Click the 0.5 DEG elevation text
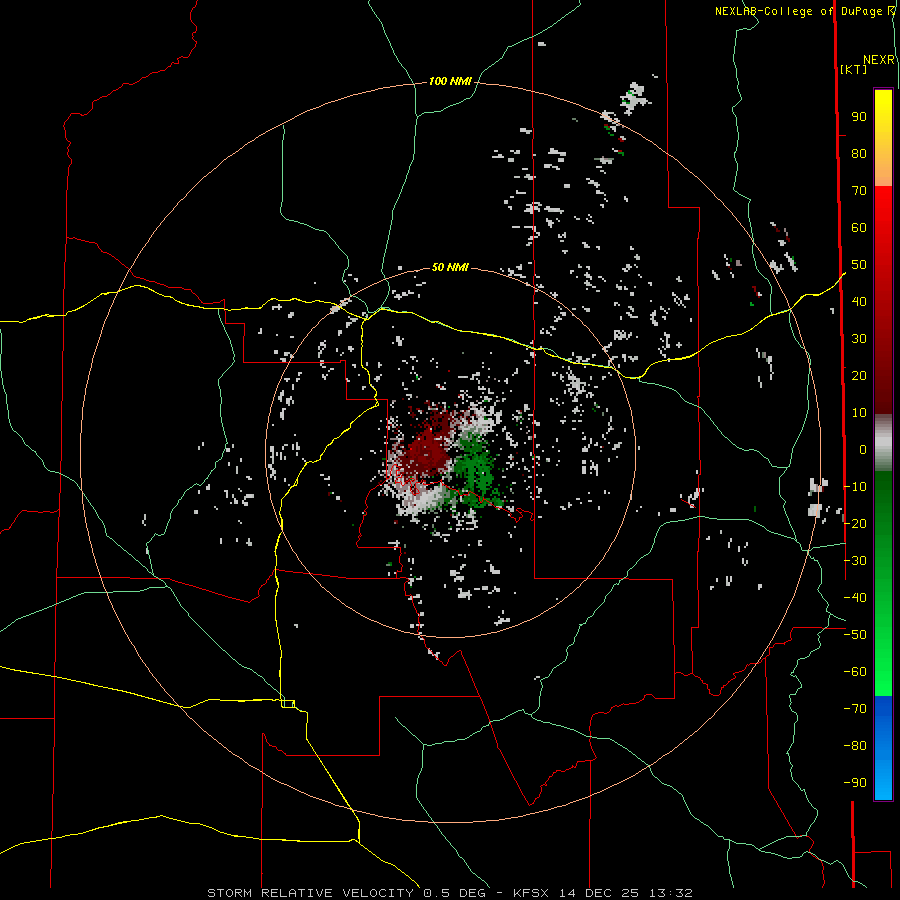 tap(455, 893)
